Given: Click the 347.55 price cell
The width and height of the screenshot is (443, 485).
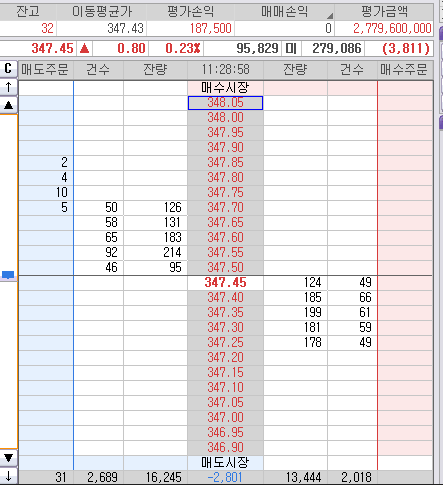Looking at the screenshot, I should (226, 253).
